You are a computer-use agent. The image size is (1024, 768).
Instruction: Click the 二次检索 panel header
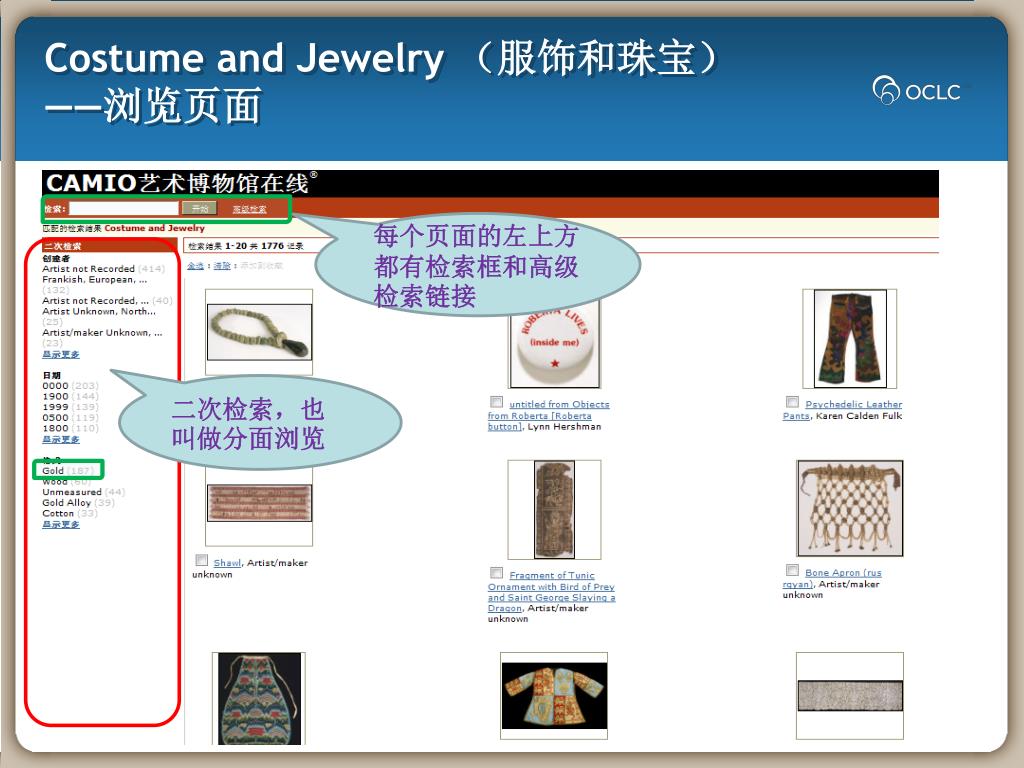[x=109, y=246]
